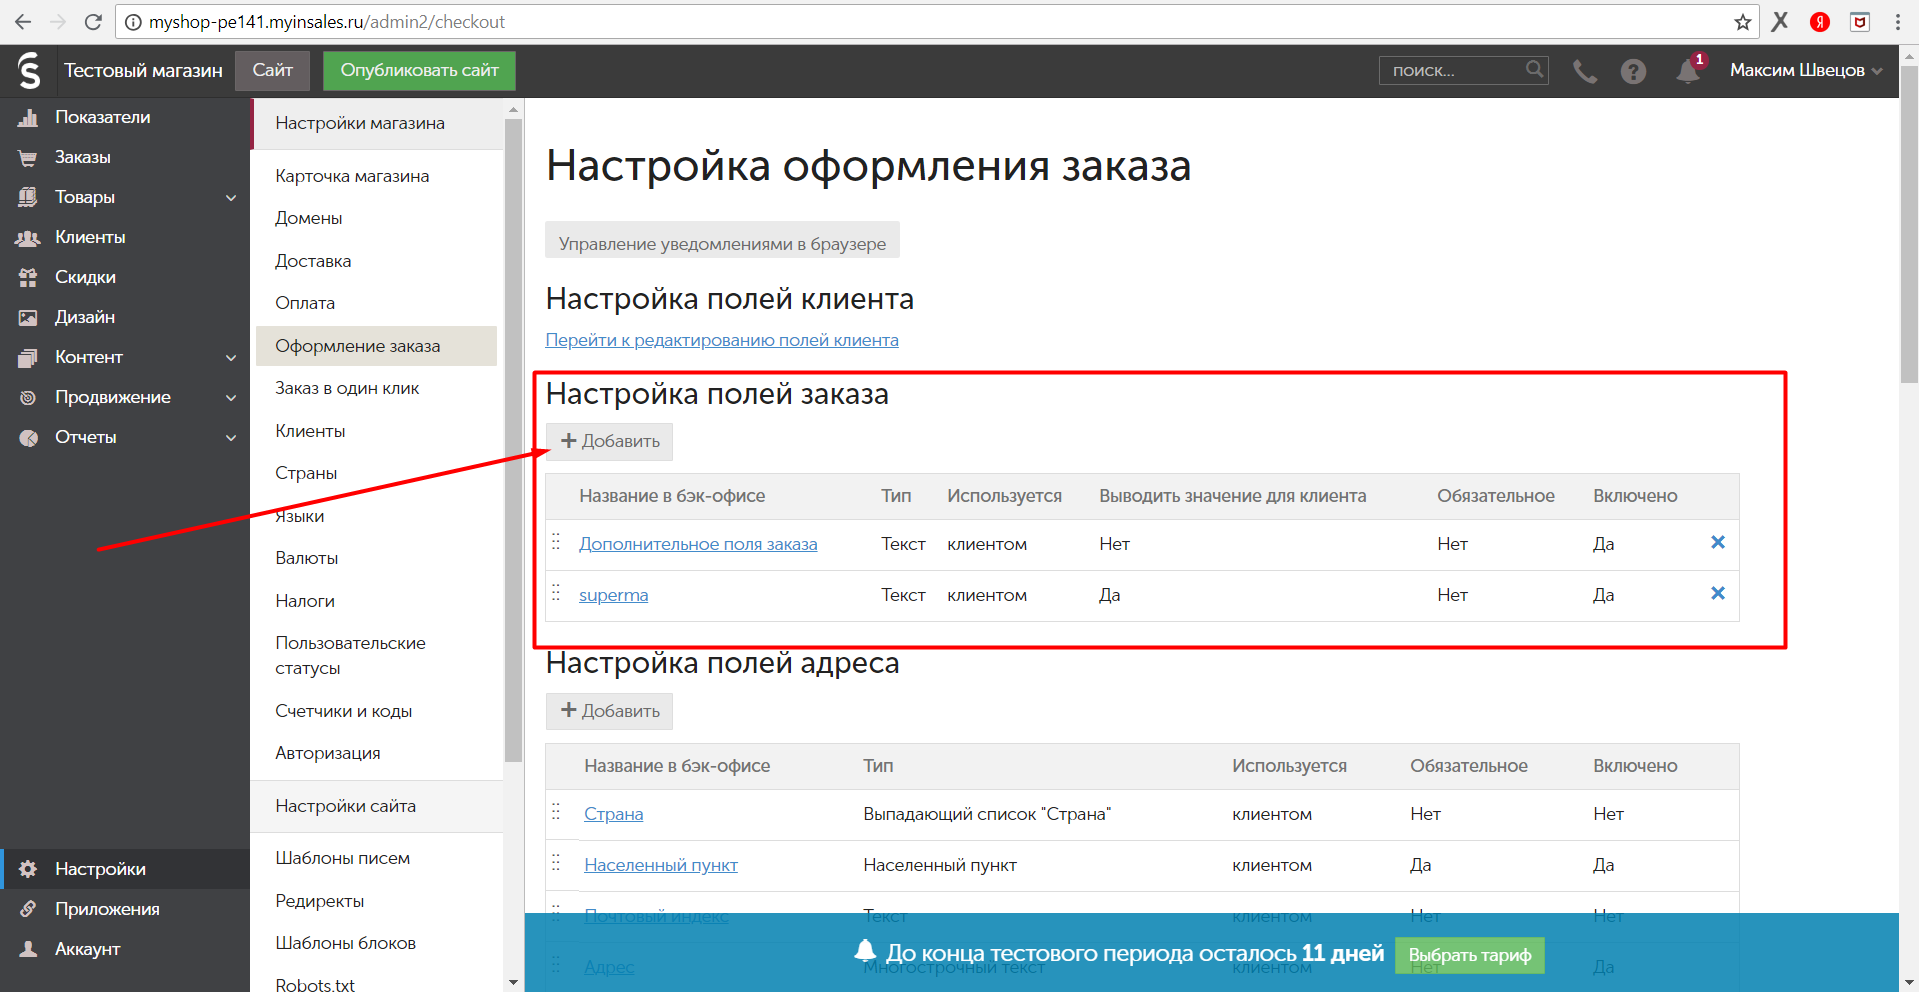Grab drag handle of Страна row
This screenshot has height=992, width=1919.
click(556, 812)
